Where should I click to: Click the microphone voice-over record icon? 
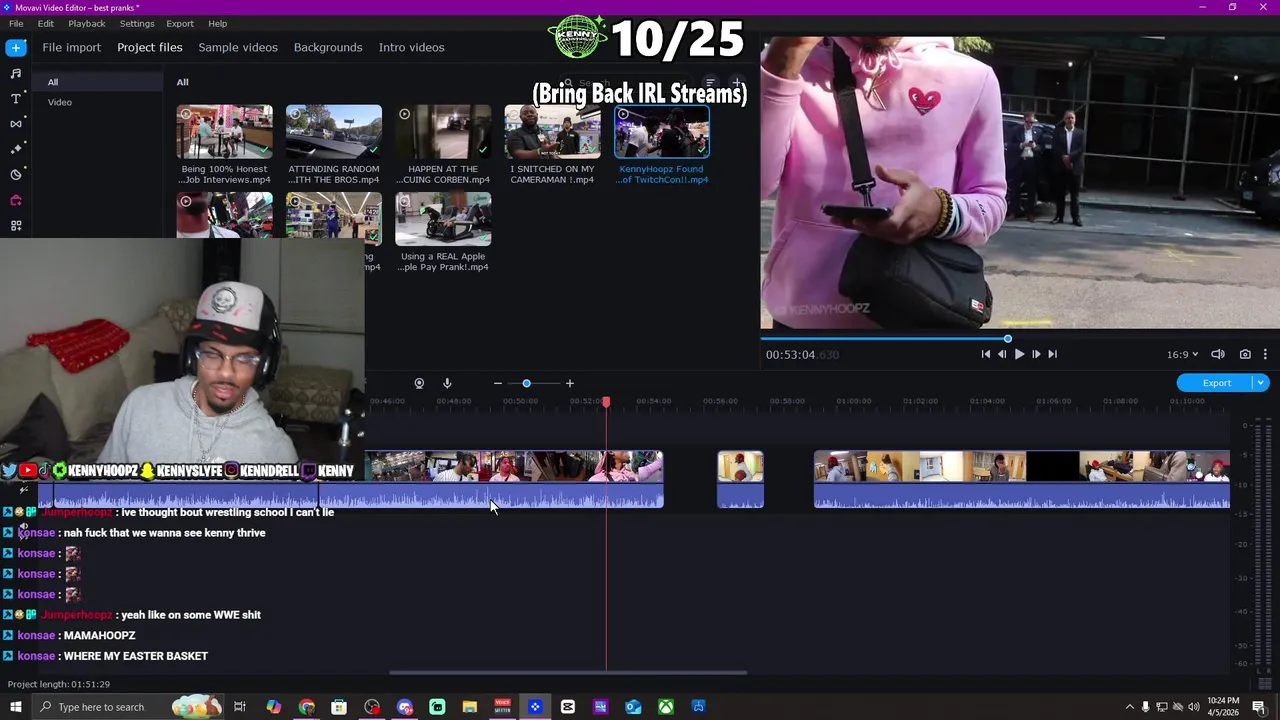[447, 383]
